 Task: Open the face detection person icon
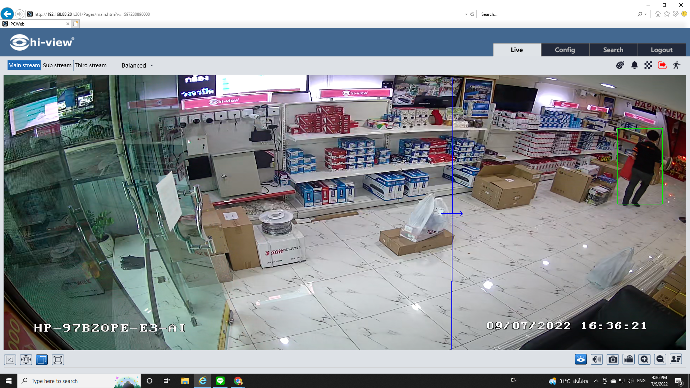[x=676, y=359]
